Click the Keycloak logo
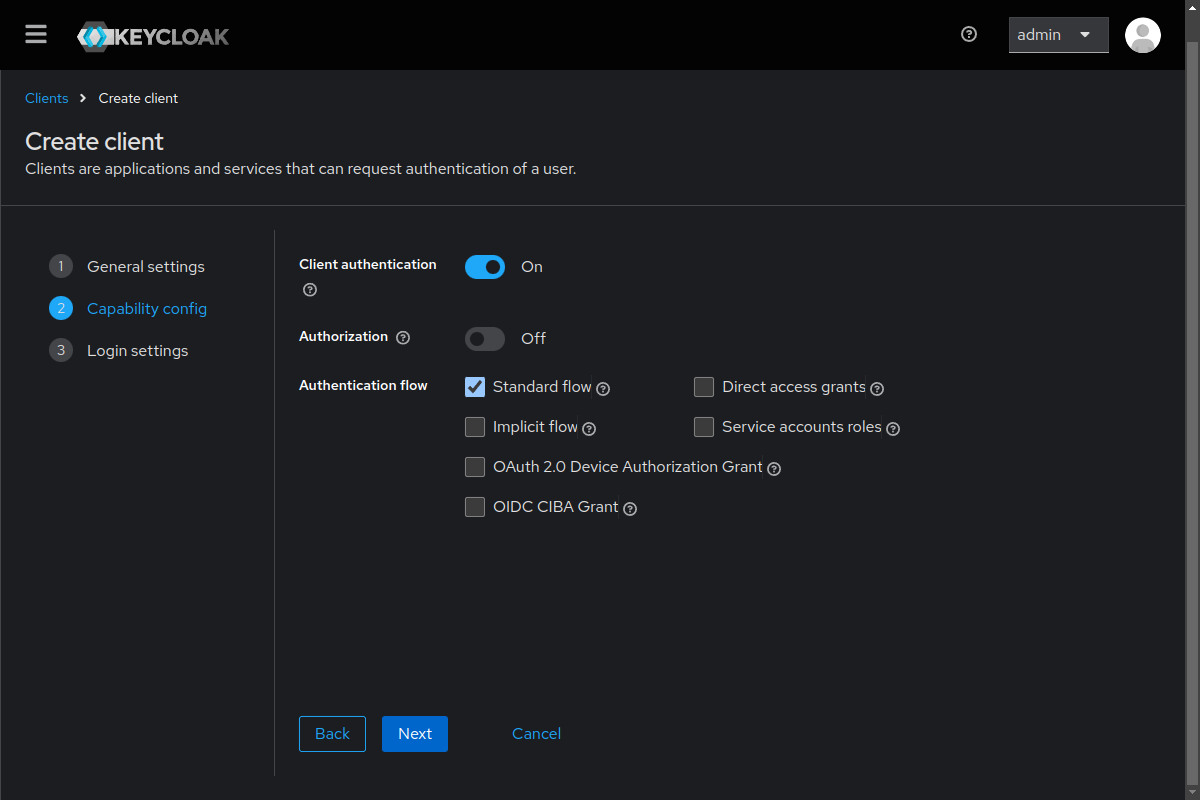1200x800 pixels. click(x=153, y=37)
